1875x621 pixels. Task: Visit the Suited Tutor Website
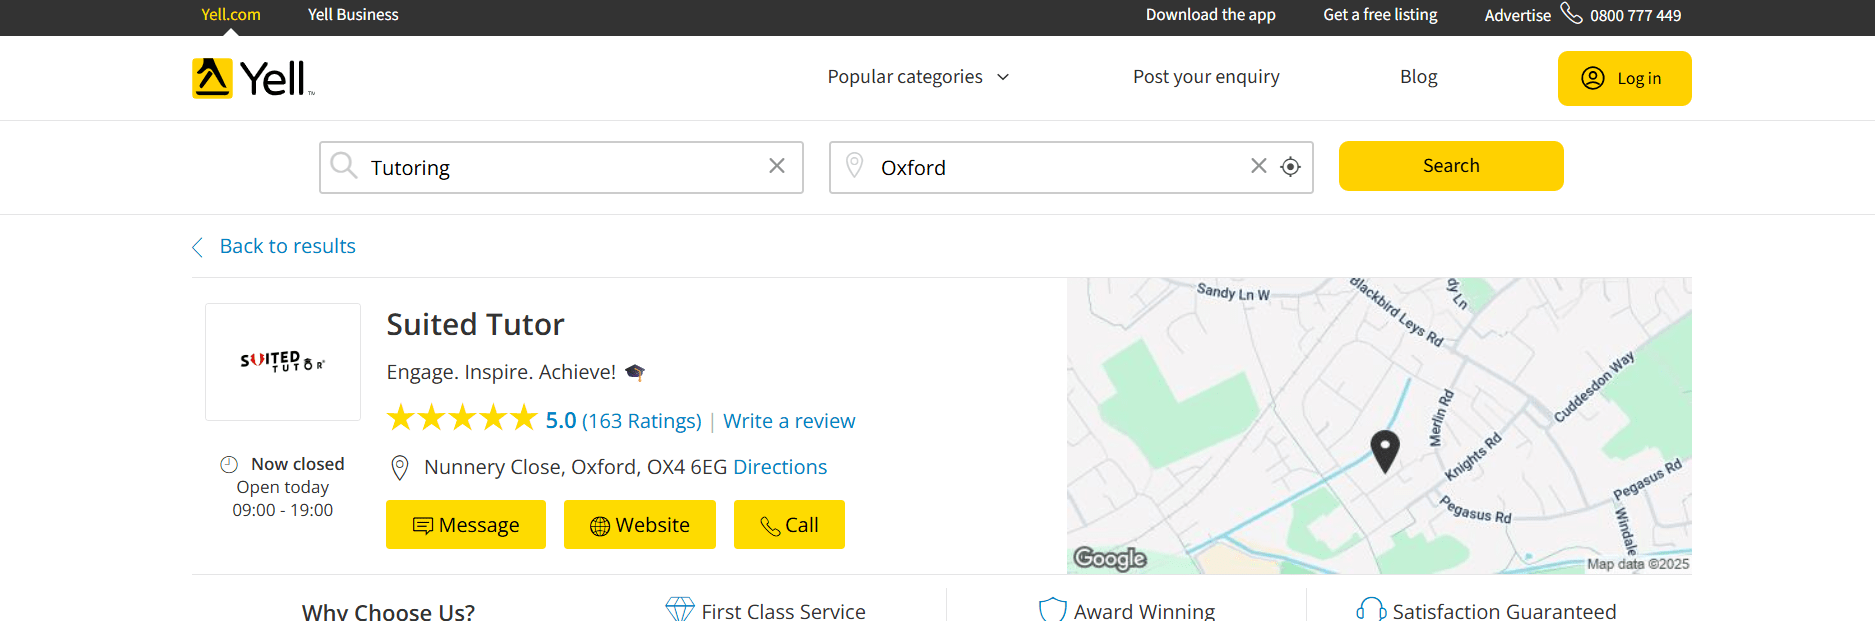(639, 525)
